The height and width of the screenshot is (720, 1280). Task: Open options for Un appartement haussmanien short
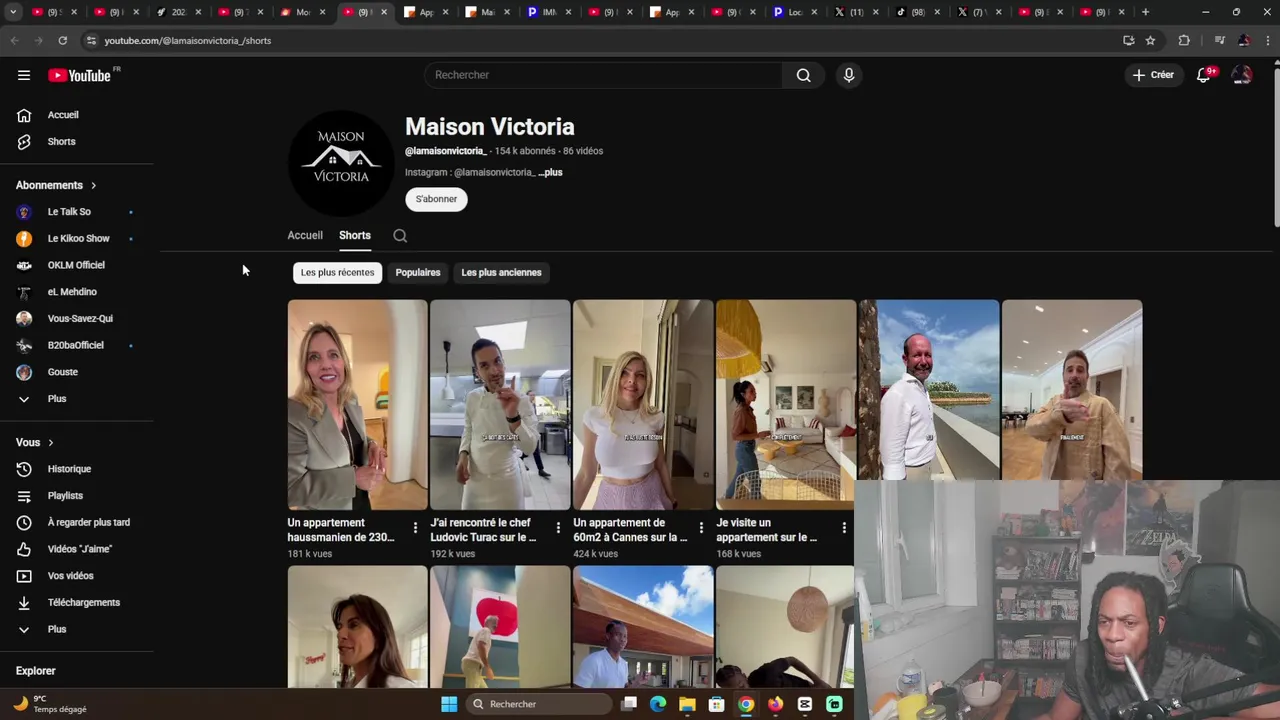pyautogui.click(x=415, y=527)
